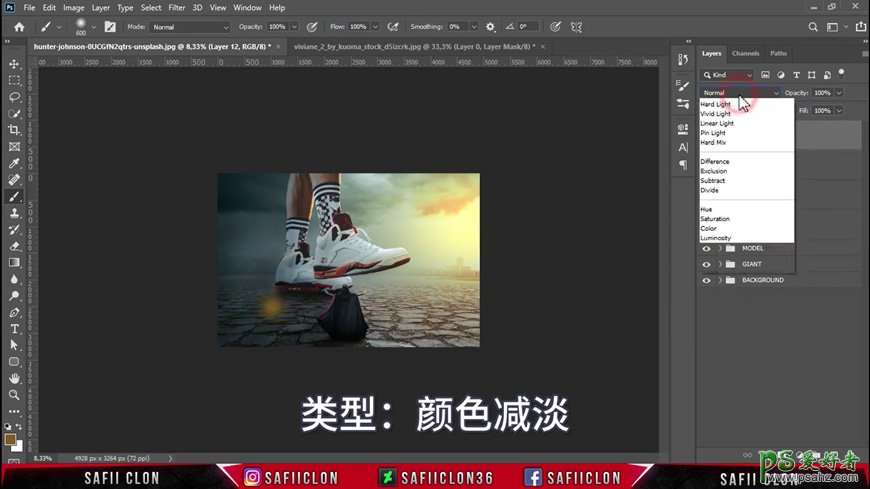Viewport: 870px width, 489px height.
Task: Expand the GIANT layer group
Action: (x=720, y=265)
